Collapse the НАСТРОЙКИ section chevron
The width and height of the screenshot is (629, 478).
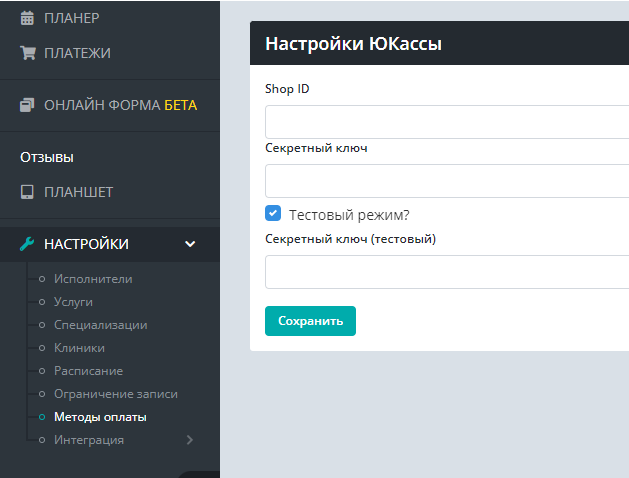point(190,244)
